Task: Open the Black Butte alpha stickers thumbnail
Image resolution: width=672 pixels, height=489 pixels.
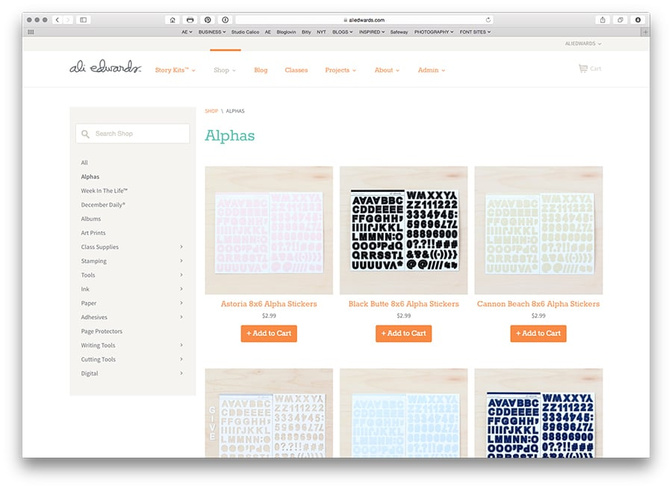Action: [404, 230]
